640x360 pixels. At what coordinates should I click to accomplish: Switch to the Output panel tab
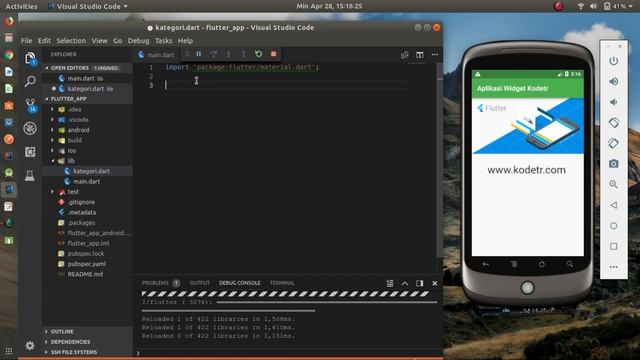pos(200,283)
